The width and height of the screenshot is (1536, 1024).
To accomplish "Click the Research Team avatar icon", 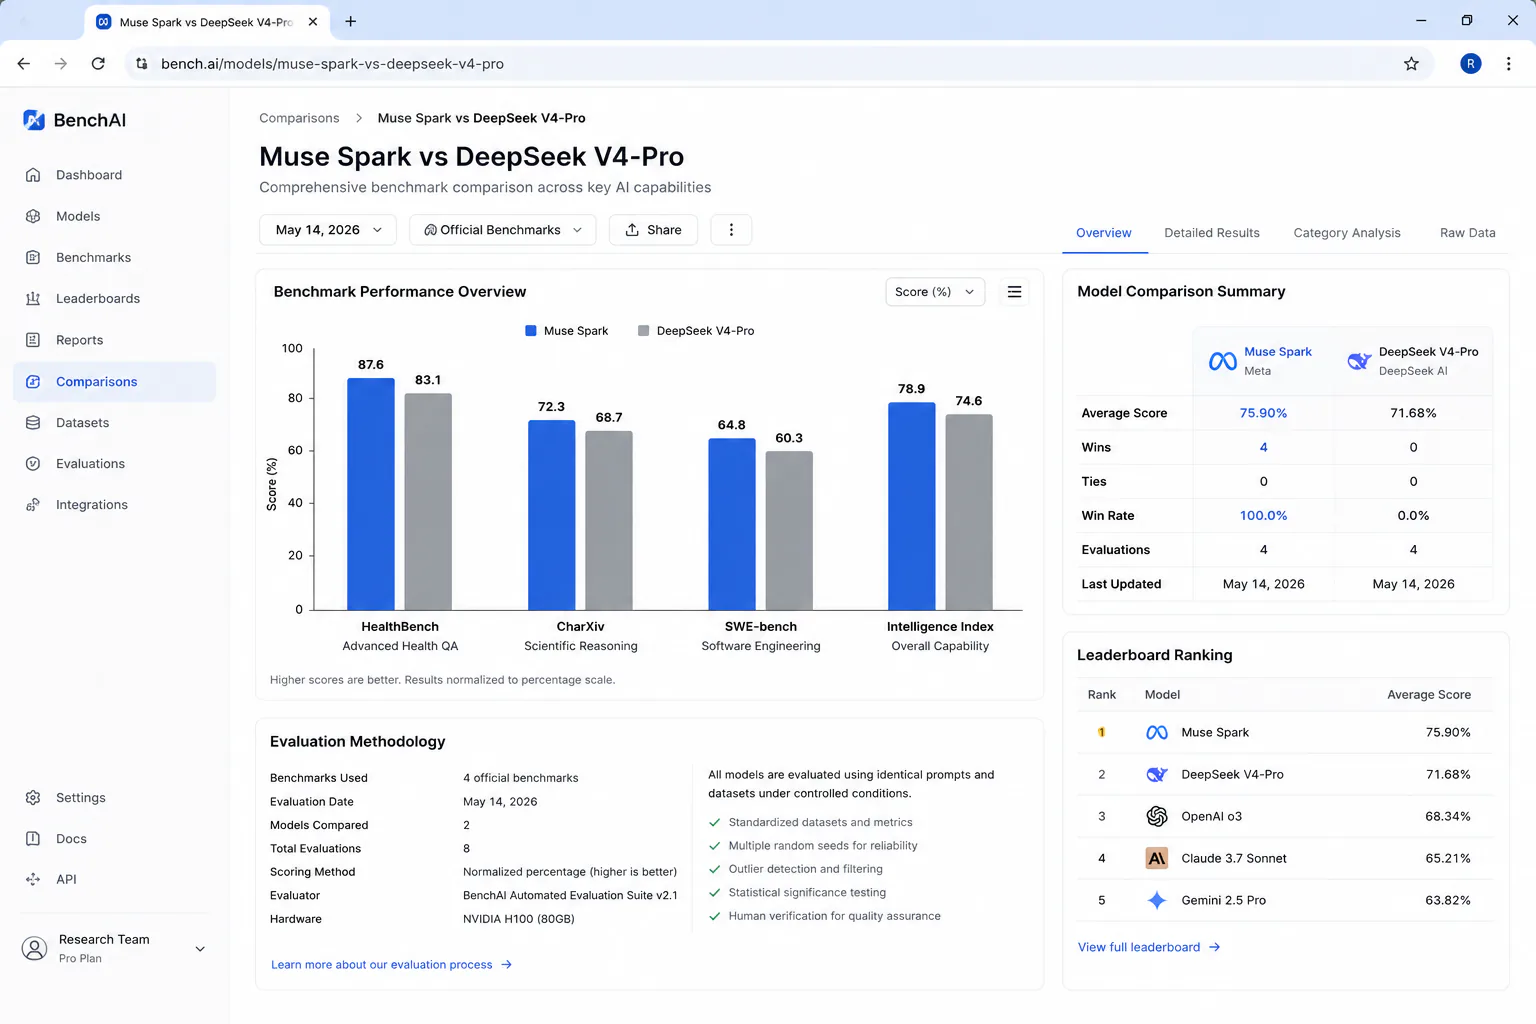I will pos(34,948).
